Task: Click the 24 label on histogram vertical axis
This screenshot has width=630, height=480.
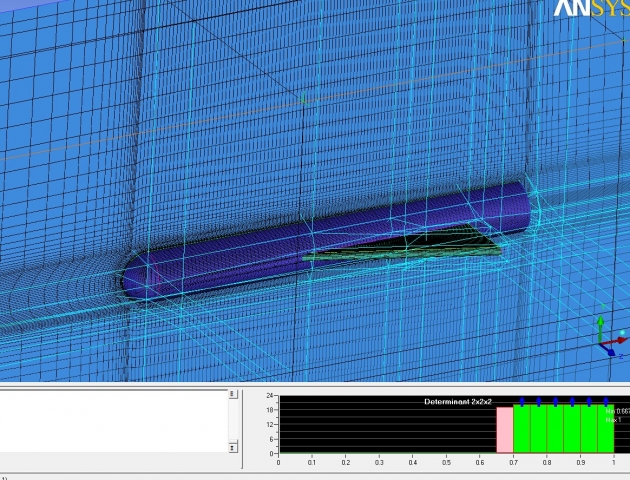Action: coord(270,397)
